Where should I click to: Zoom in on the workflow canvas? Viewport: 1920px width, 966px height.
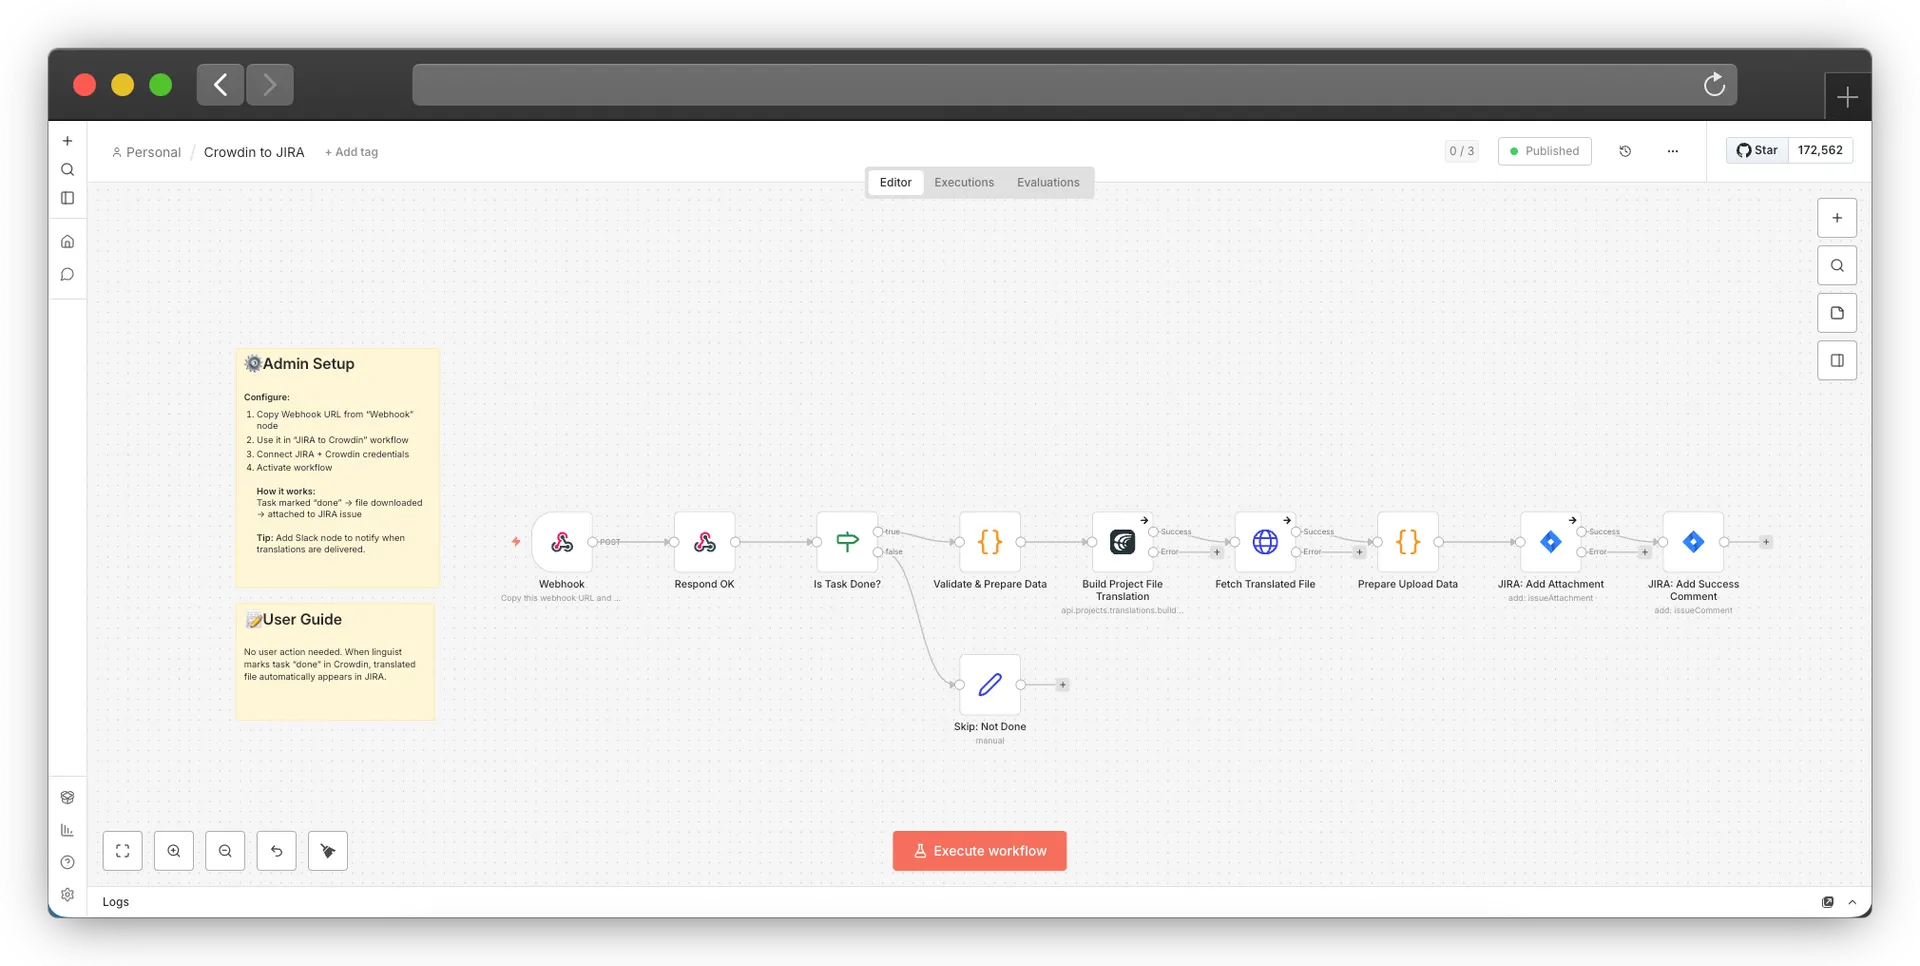tap(174, 851)
